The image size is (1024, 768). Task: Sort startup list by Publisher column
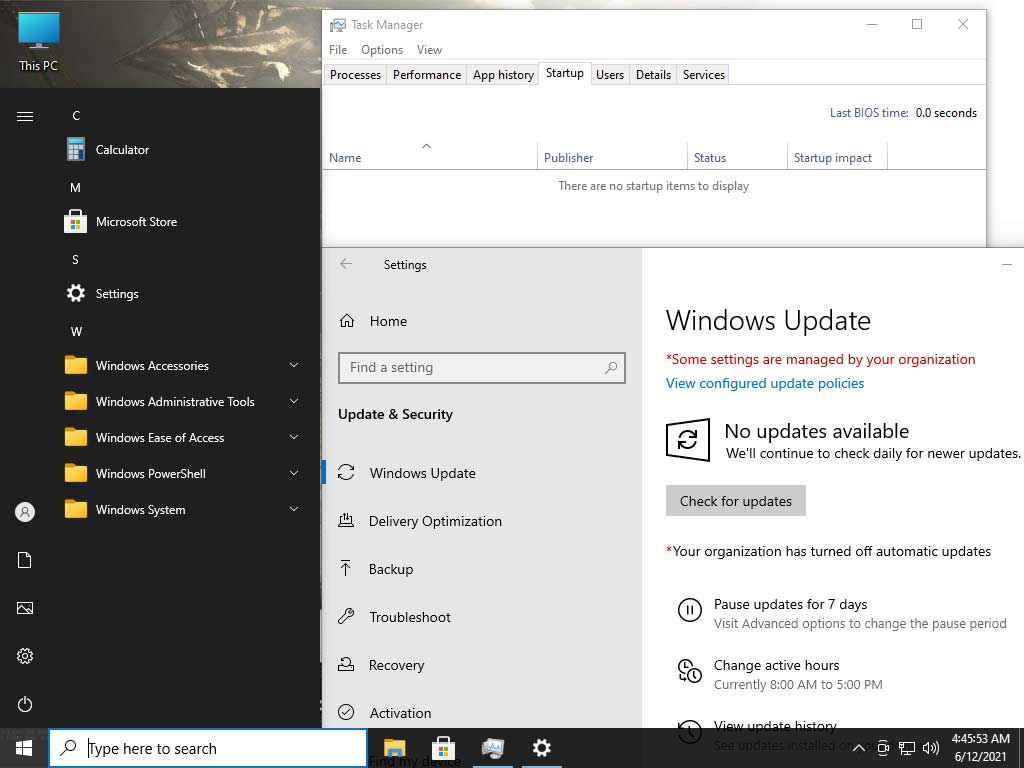612,157
